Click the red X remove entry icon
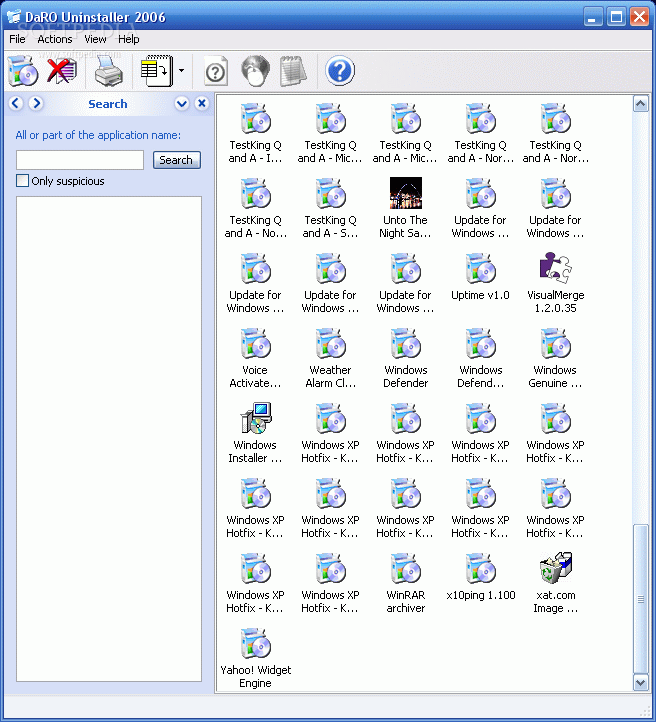 [x=62, y=71]
